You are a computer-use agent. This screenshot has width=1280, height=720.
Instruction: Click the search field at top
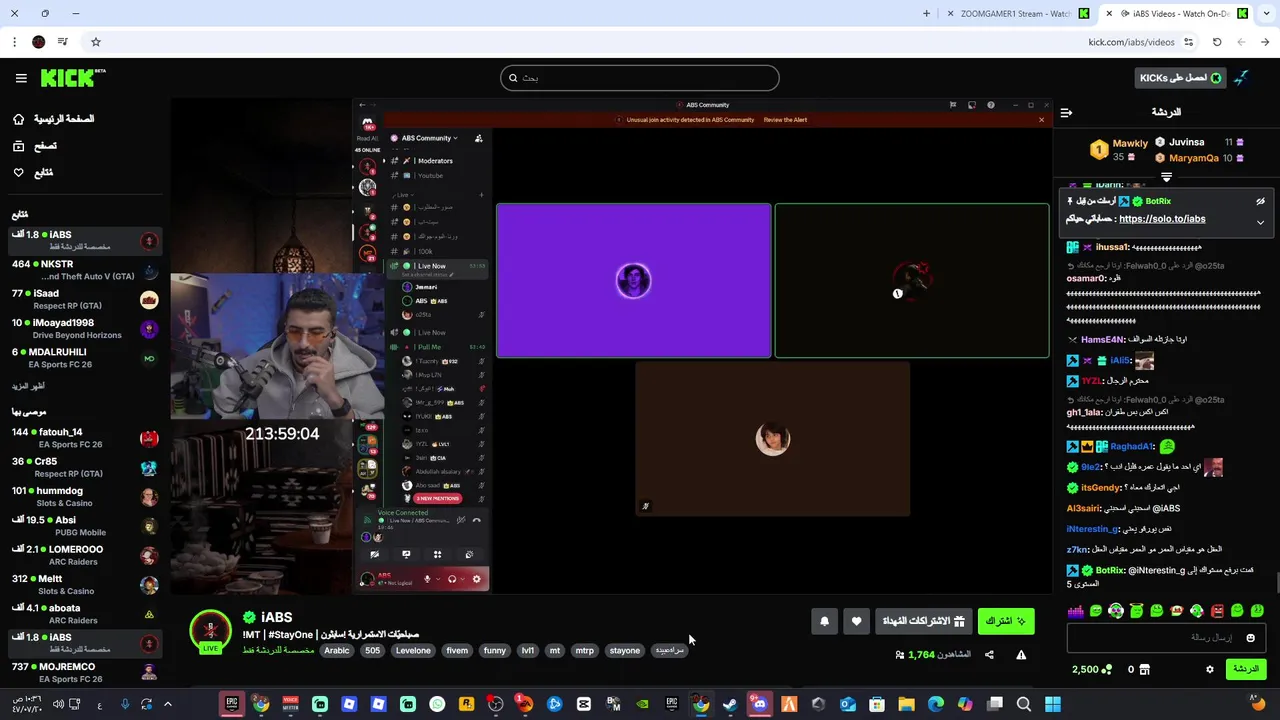640,78
